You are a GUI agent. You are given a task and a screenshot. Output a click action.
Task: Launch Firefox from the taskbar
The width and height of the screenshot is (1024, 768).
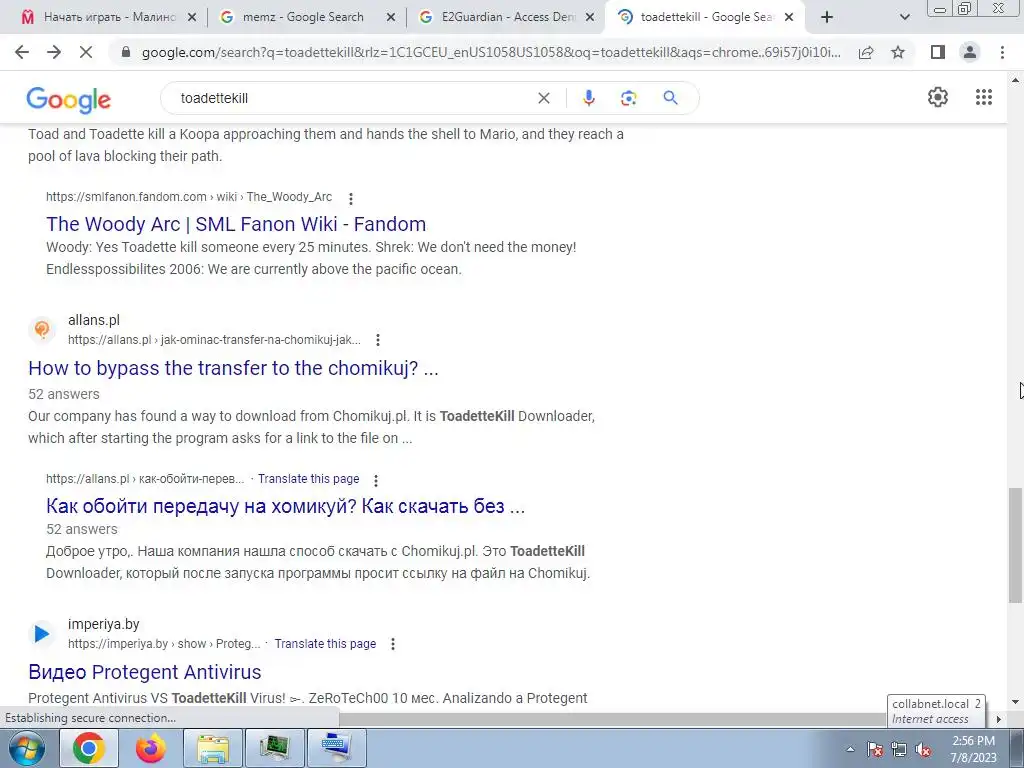click(150, 748)
